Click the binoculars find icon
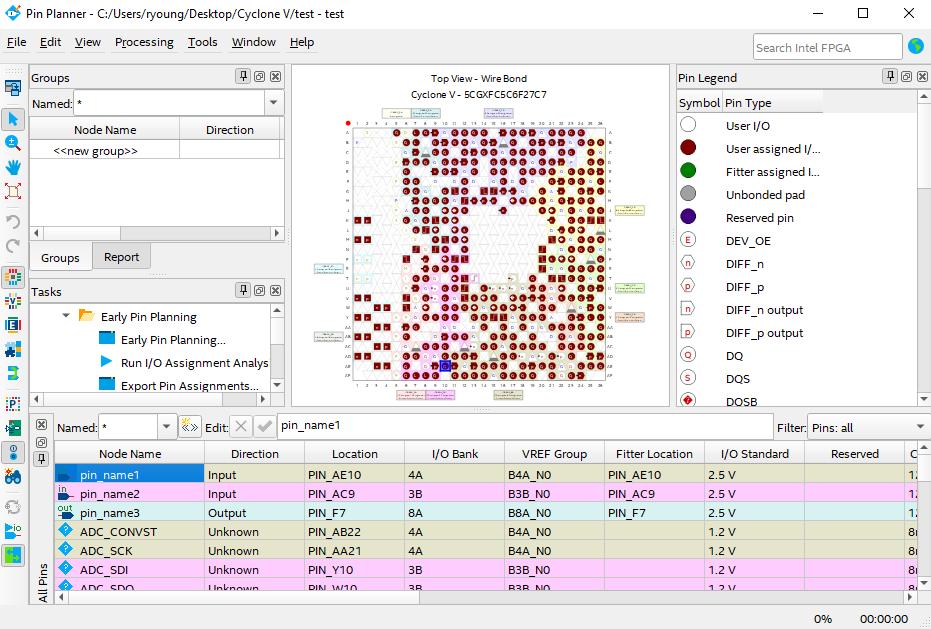931x629 pixels. point(13,477)
